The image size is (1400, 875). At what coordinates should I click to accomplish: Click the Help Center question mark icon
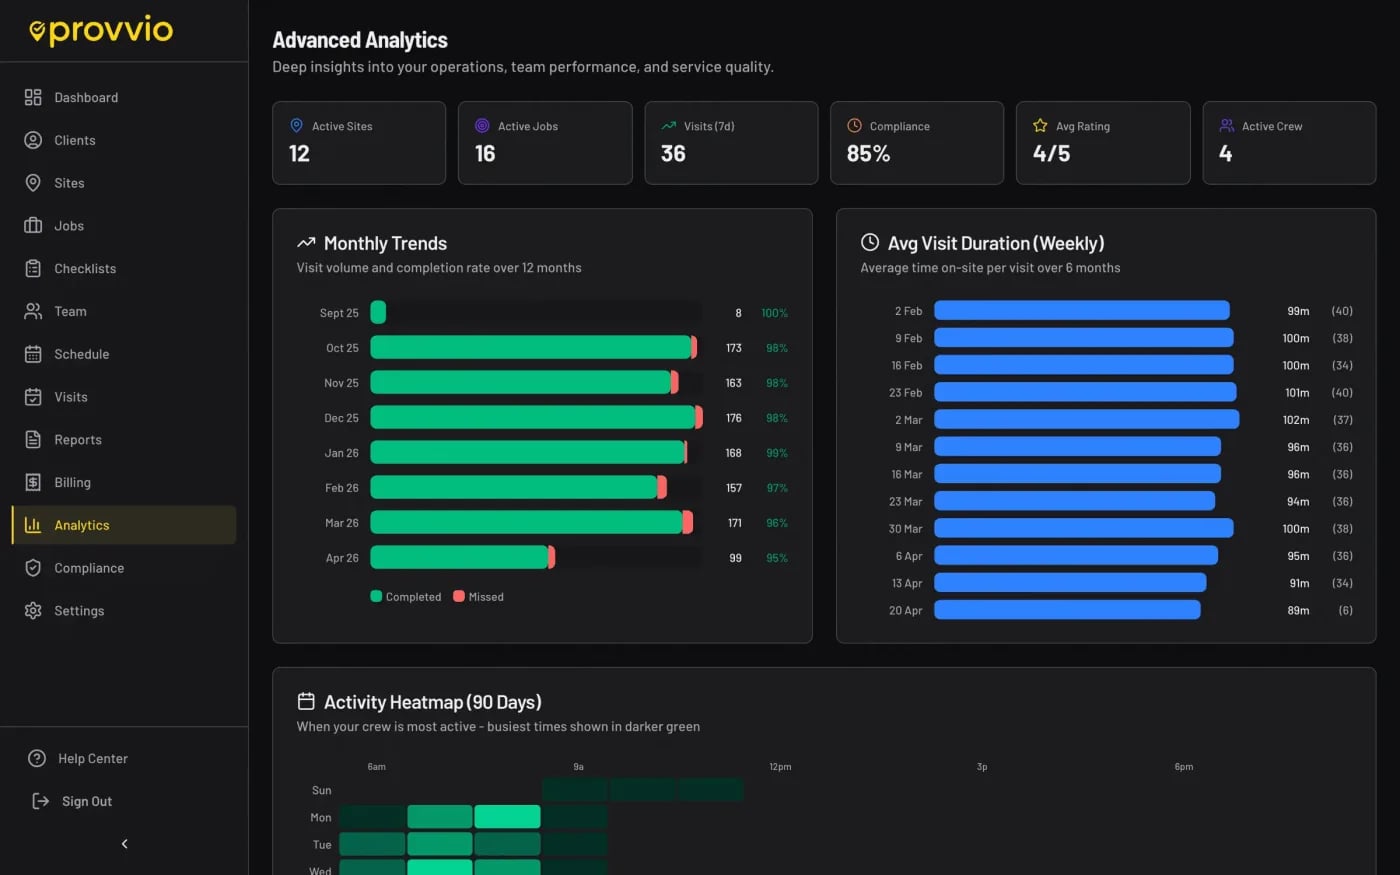tap(37, 758)
